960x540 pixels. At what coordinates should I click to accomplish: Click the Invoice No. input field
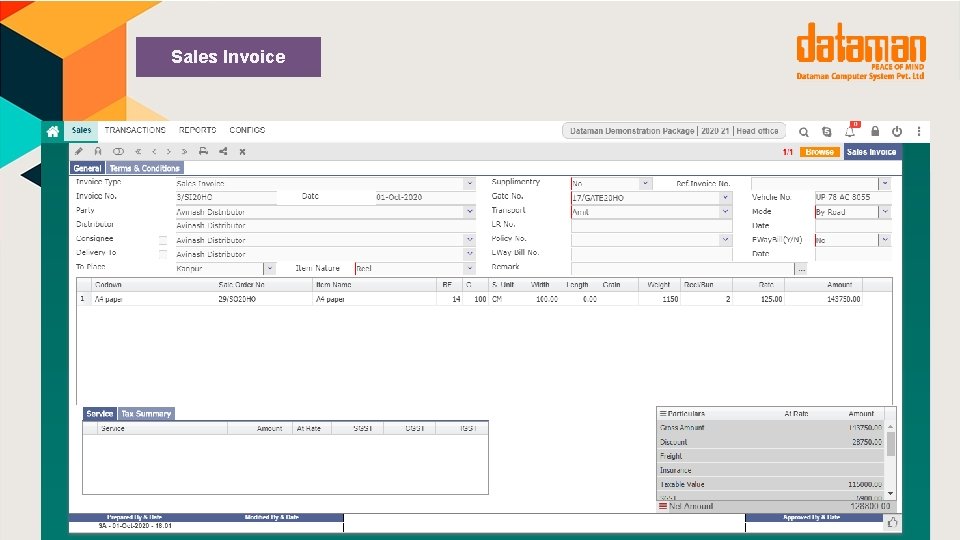(x=226, y=197)
